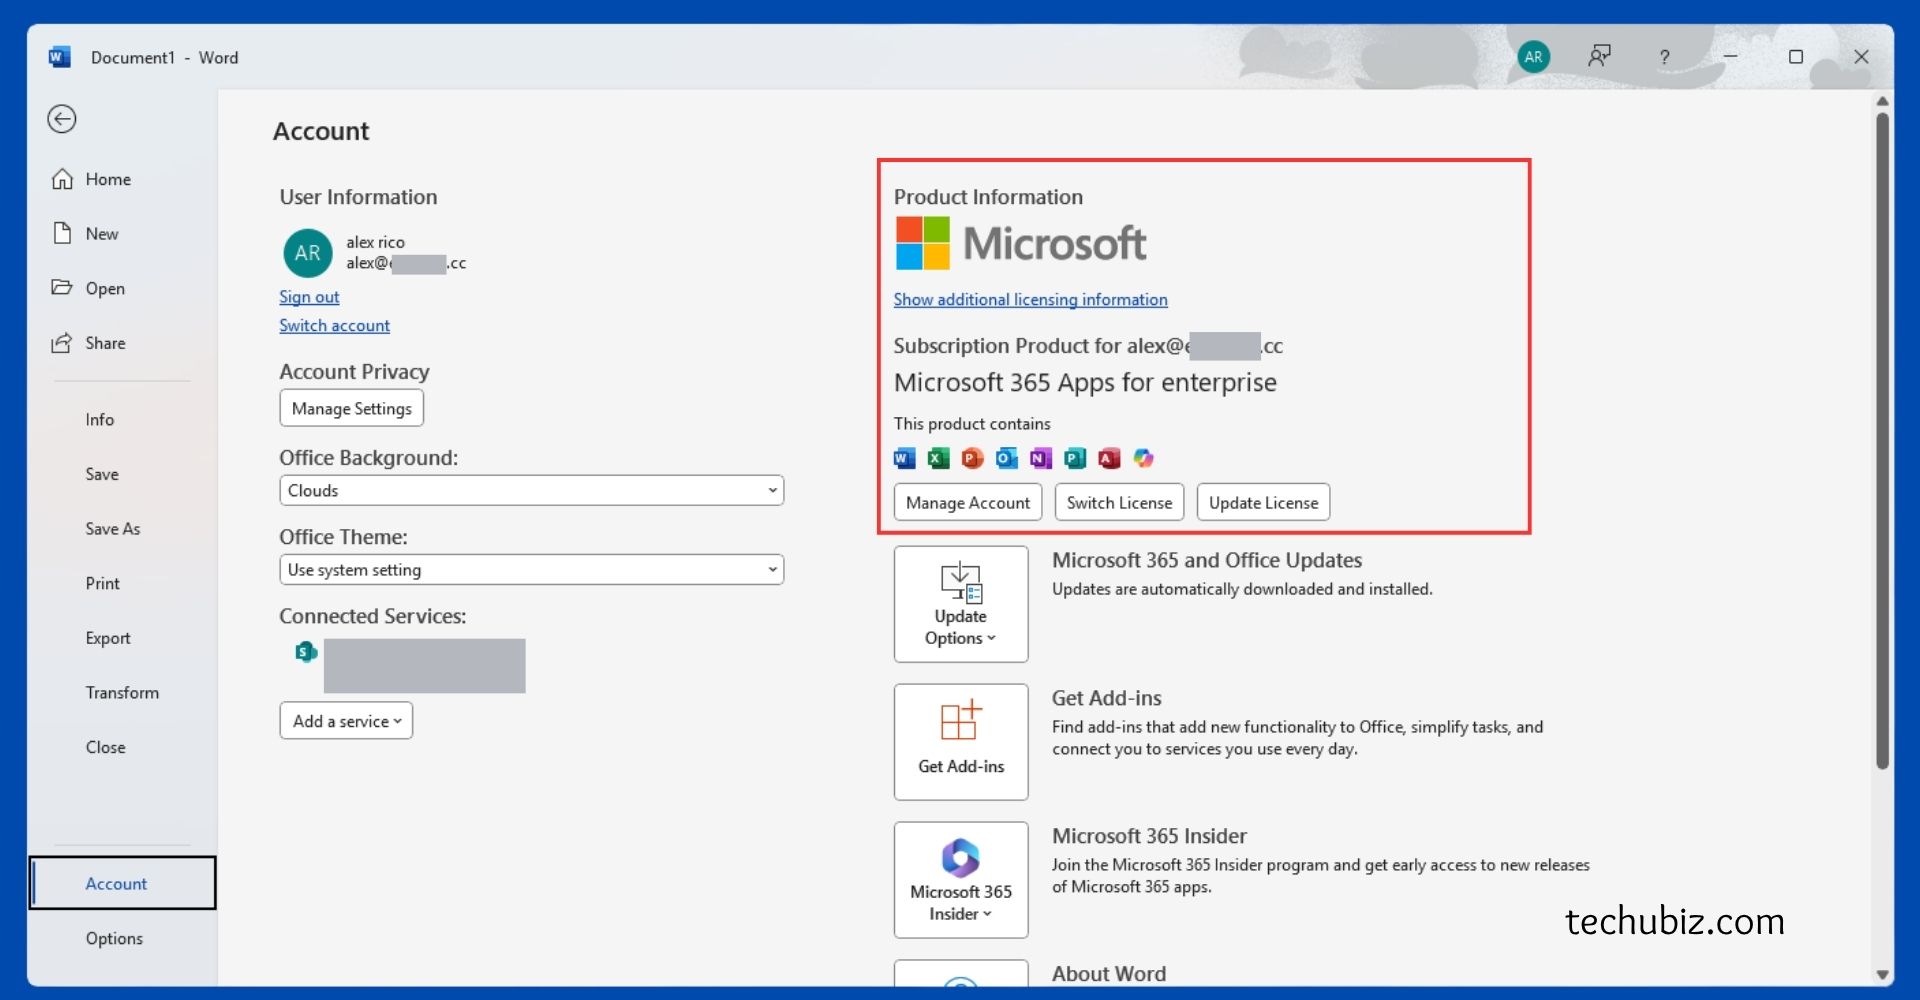The height and width of the screenshot is (1000, 1920).
Task: Click the Sign out link
Action: [x=309, y=297]
